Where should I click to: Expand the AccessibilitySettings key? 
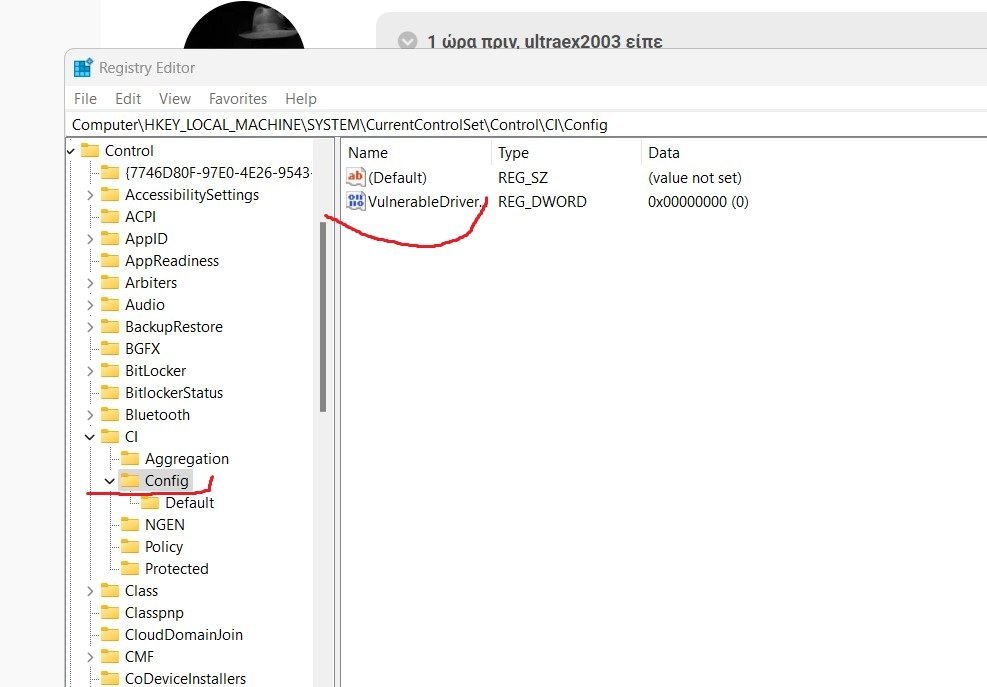[90, 195]
